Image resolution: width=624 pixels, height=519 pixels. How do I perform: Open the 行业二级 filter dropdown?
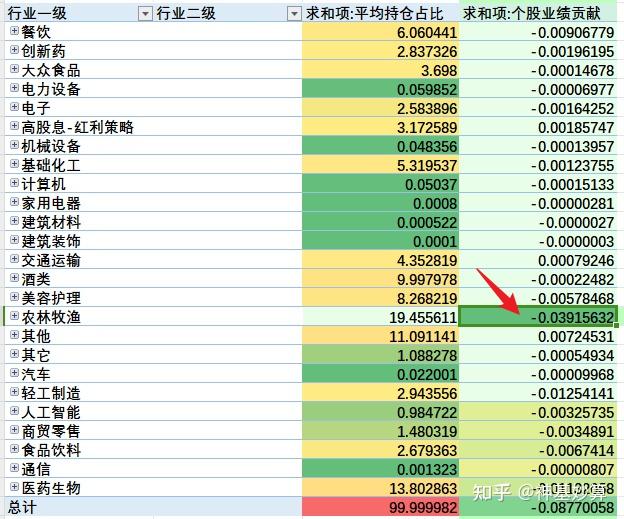tap(294, 14)
